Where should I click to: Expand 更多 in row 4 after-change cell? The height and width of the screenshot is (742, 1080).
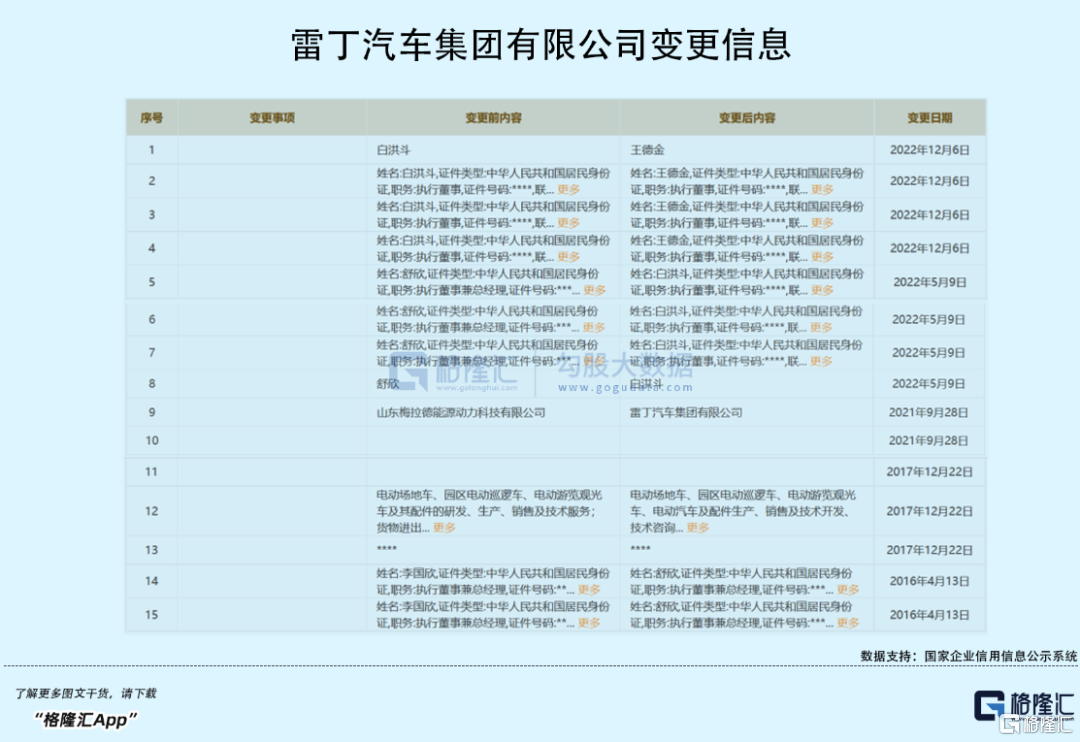coord(822,256)
